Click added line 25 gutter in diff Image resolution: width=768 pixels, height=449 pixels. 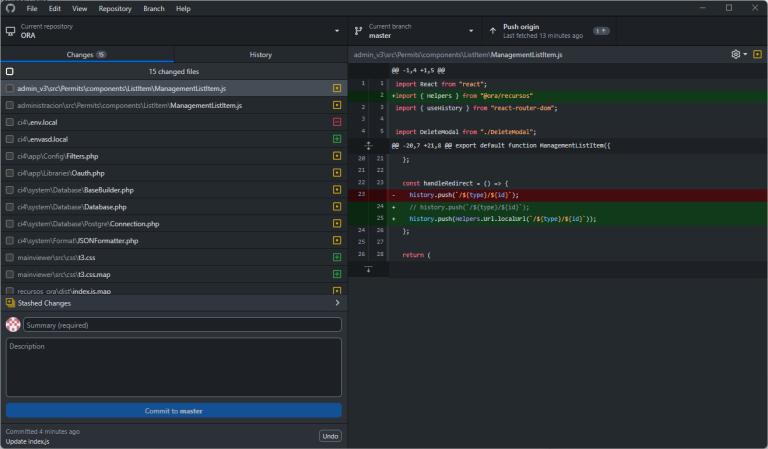click(x=368, y=218)
